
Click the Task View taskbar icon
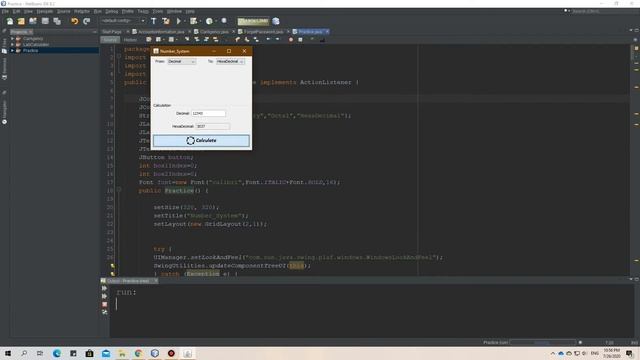point(40,353)
